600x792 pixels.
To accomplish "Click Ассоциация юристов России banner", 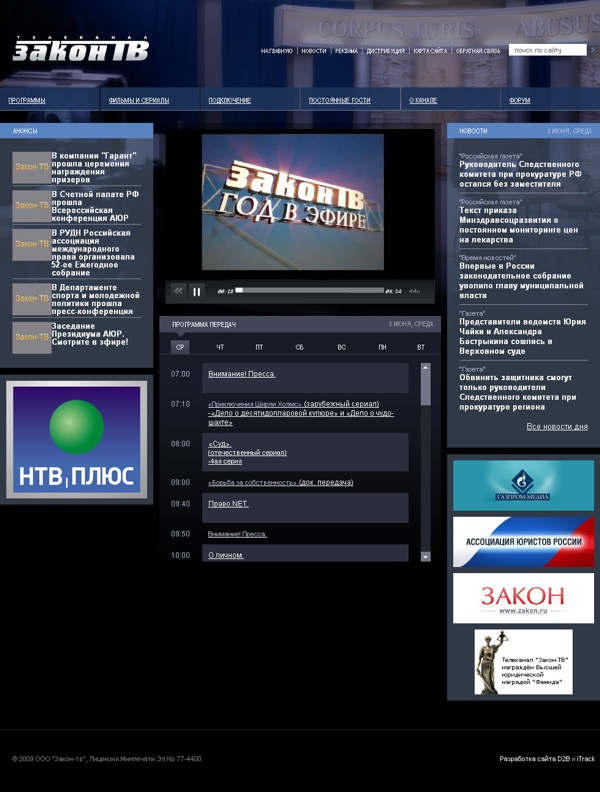I will (523, 542).
